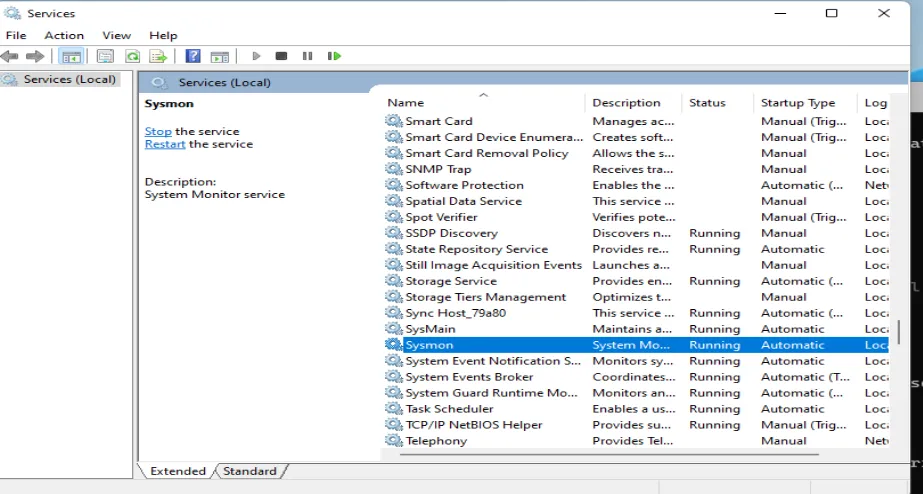This screenshot has height=494, width=923.
Task: Click the Services title bar gear icon
Action: (x=12, y=13)
